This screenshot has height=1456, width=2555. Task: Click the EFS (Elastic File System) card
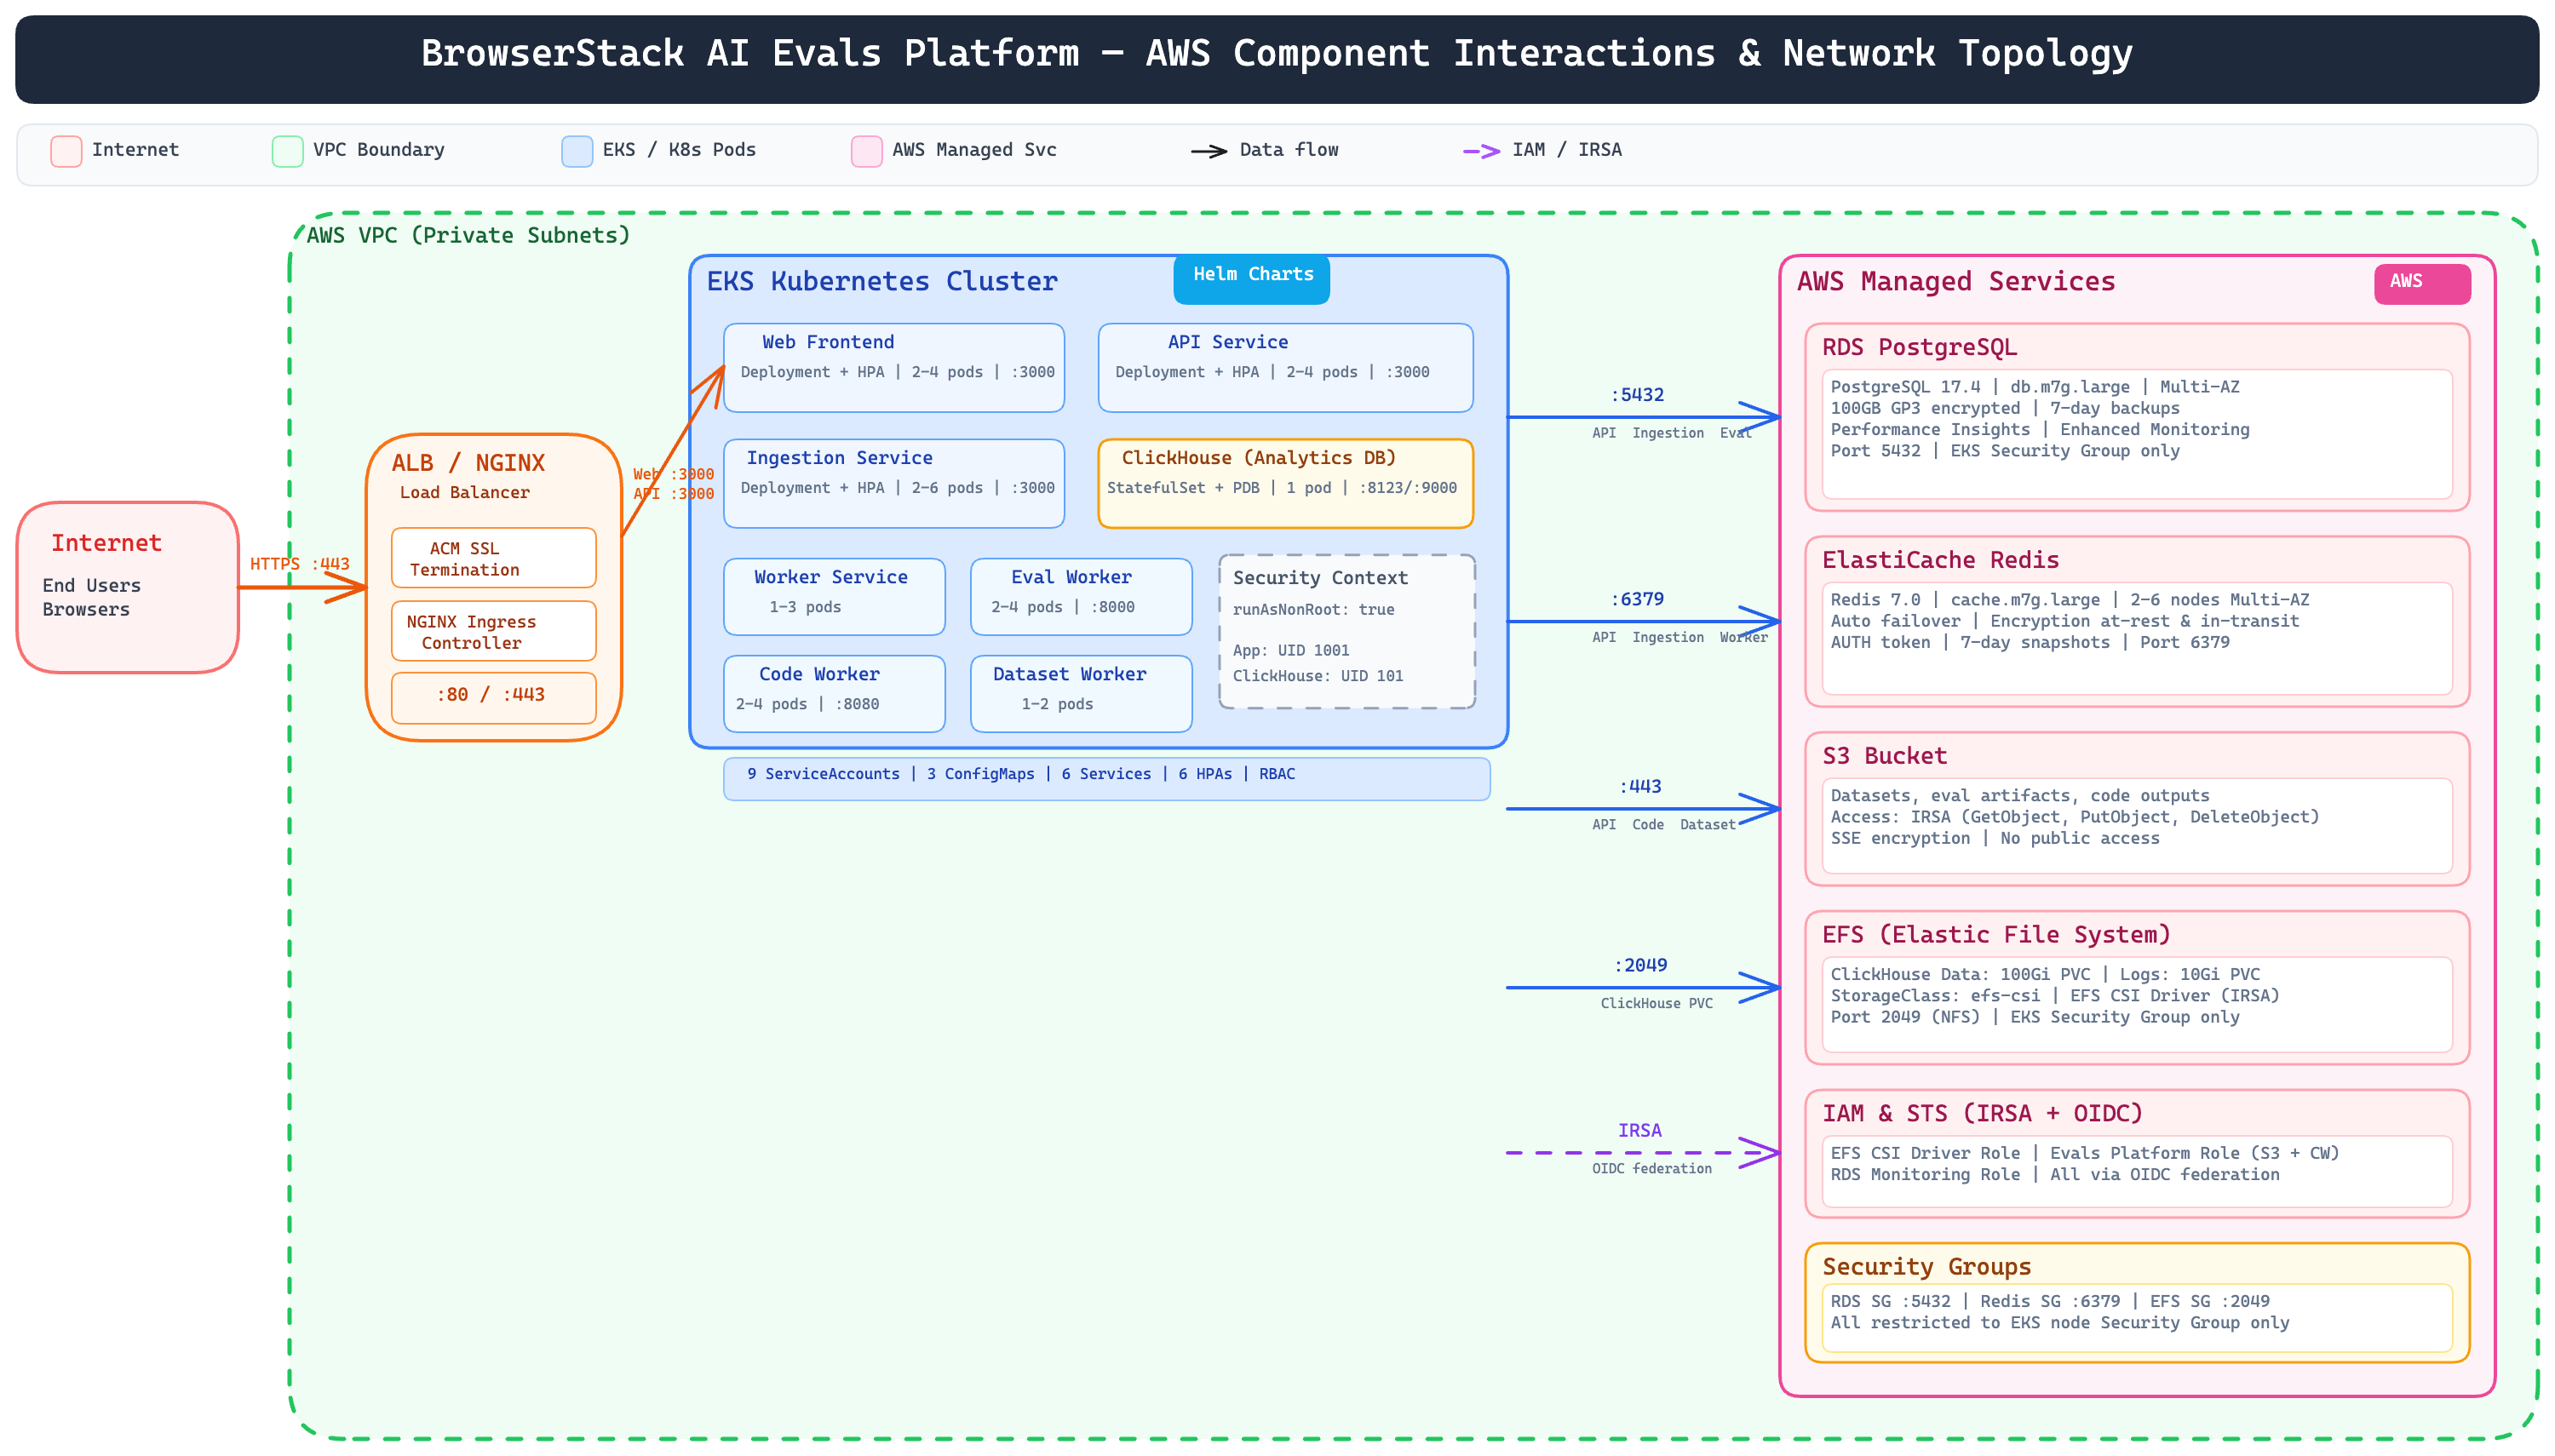pyautogui.click(x=2137, y=987)
